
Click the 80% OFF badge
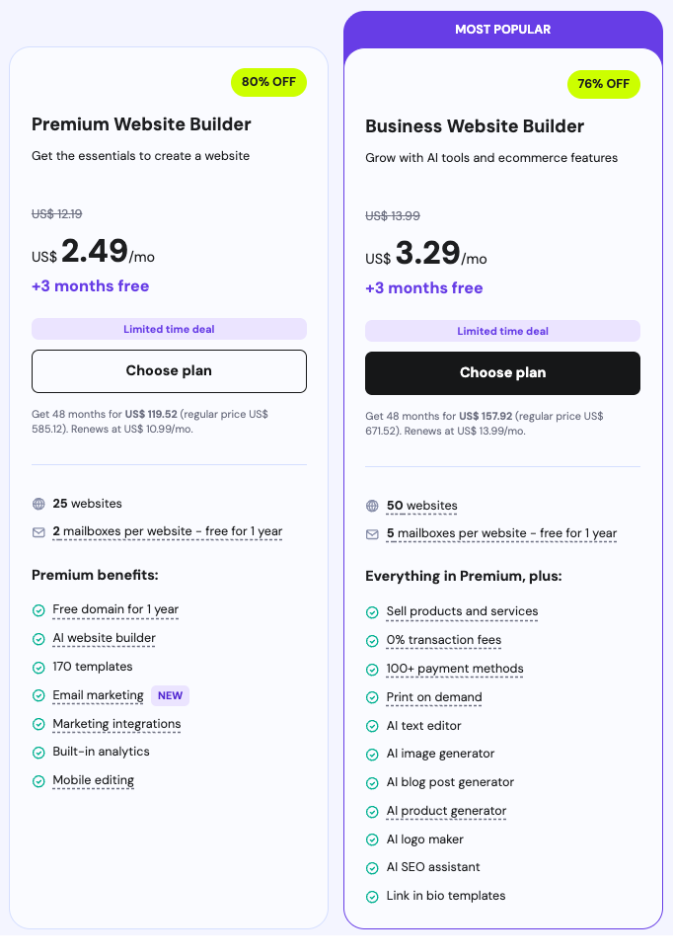(x=268, y=82)
